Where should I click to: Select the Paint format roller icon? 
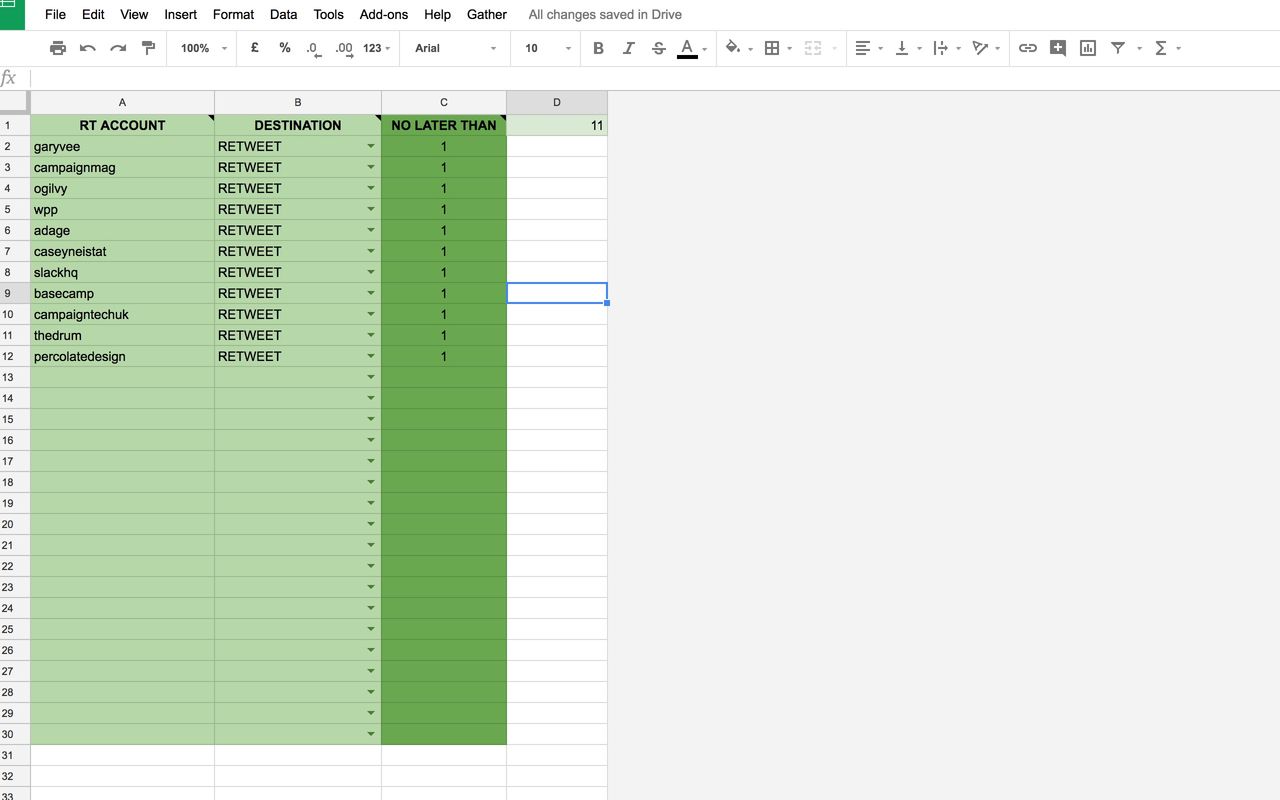coord(148,48)
